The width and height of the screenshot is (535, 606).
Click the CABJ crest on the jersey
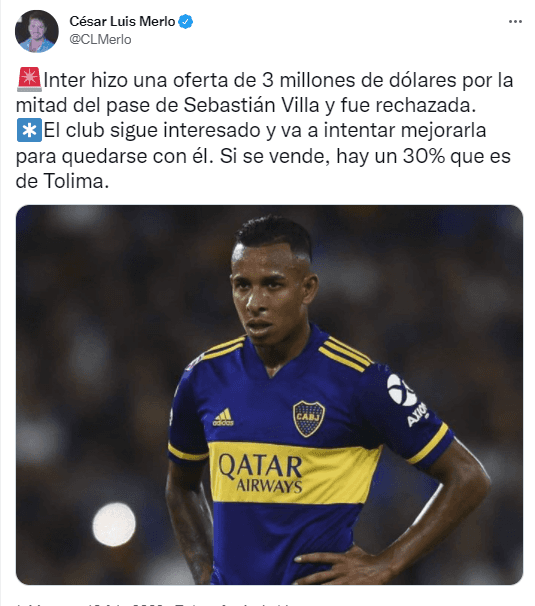point(308,419)
